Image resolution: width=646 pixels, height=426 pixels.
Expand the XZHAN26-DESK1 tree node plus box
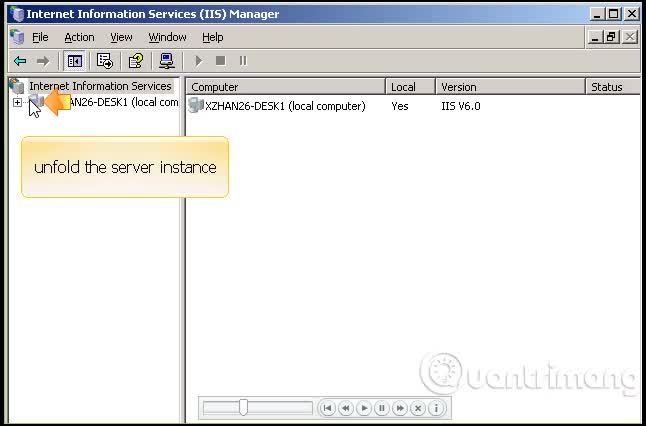point(17,102)
